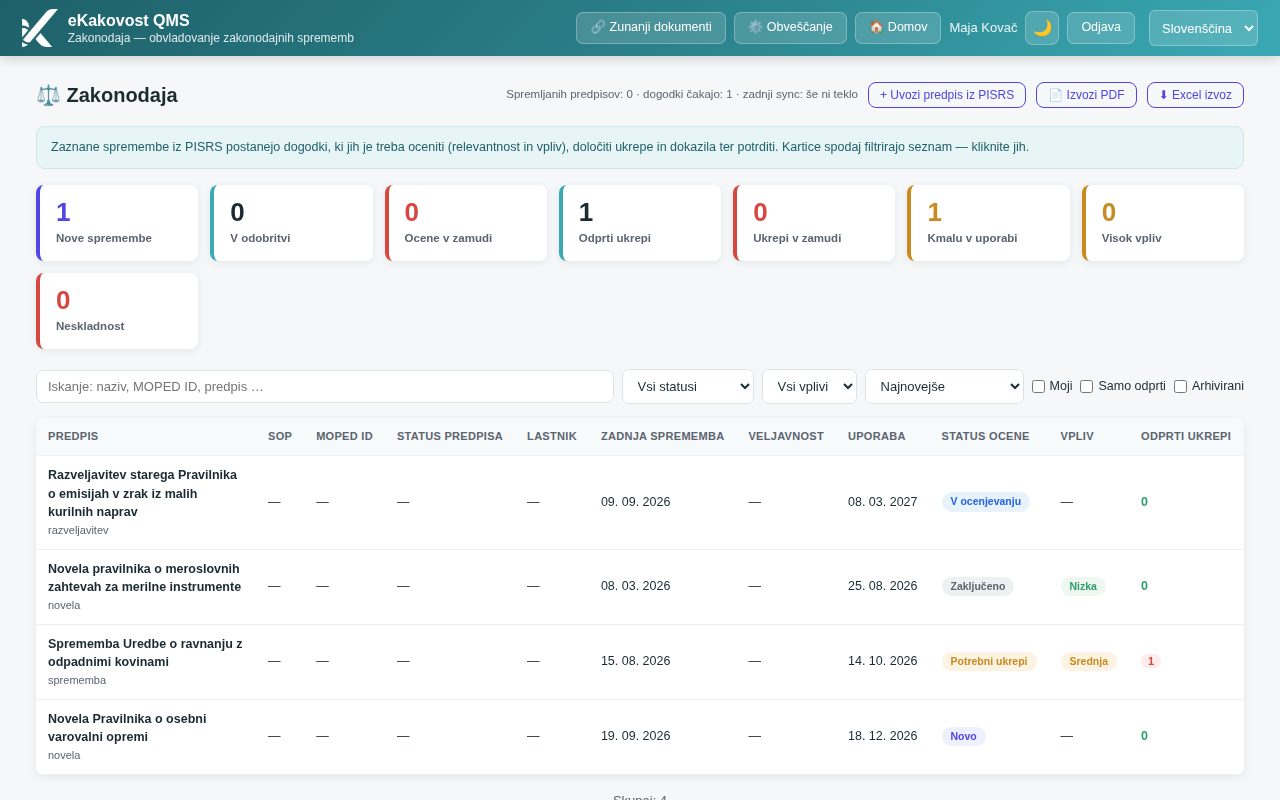
Task: Import a regulation with Uvozi predpis iz PISRS
Action: pyautogui.click(x=947, y=95)
